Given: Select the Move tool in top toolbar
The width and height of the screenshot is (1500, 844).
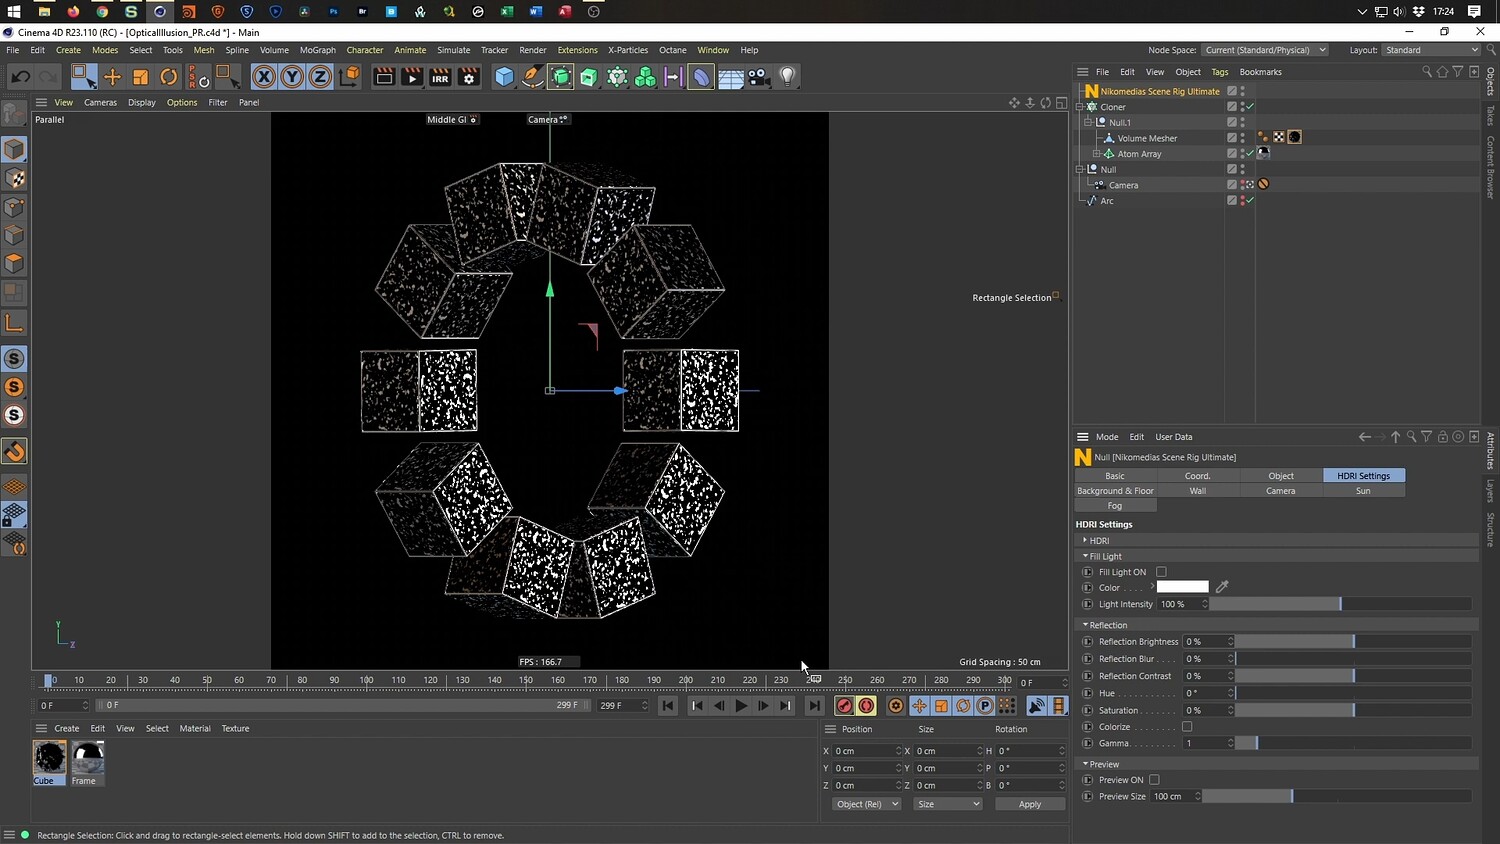Looking at the screenshot, I should coord(112,77).
